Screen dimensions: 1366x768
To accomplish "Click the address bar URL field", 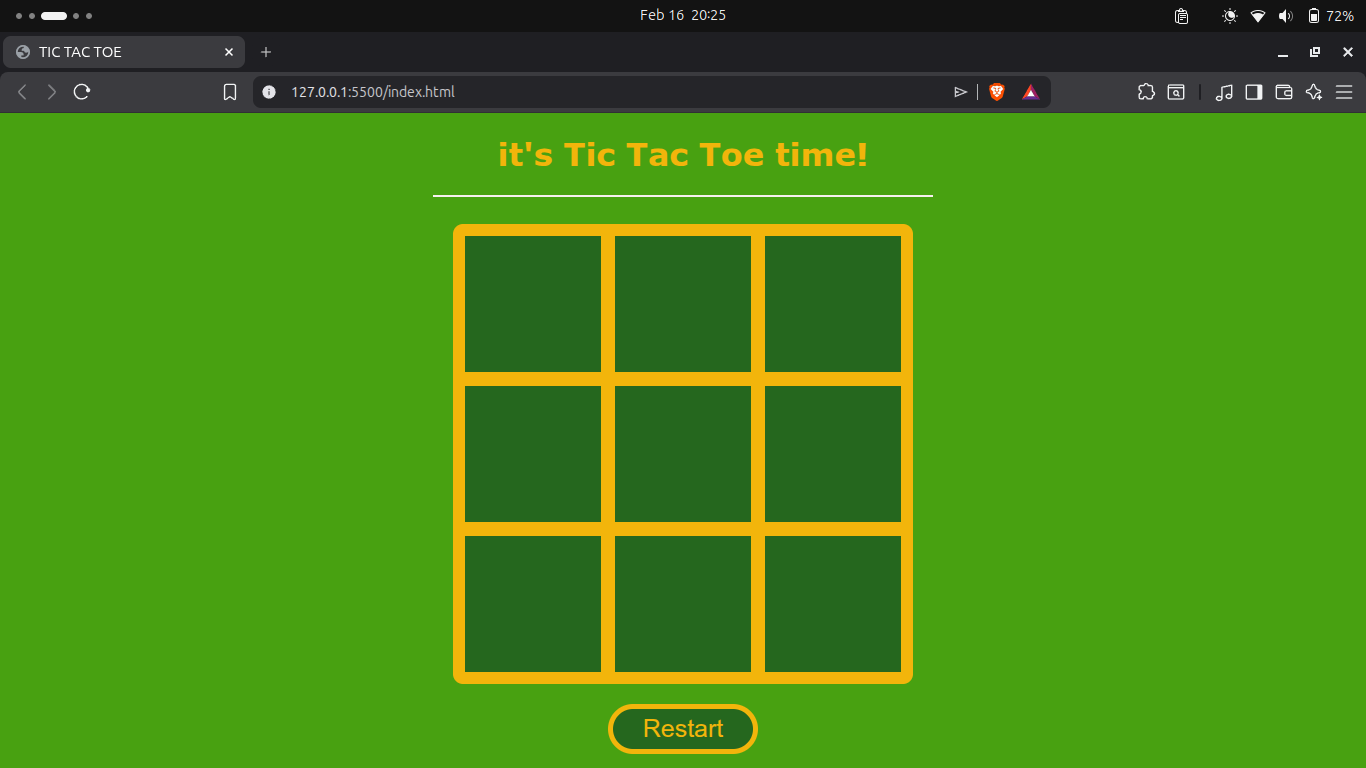I will (x=600, y=92).
